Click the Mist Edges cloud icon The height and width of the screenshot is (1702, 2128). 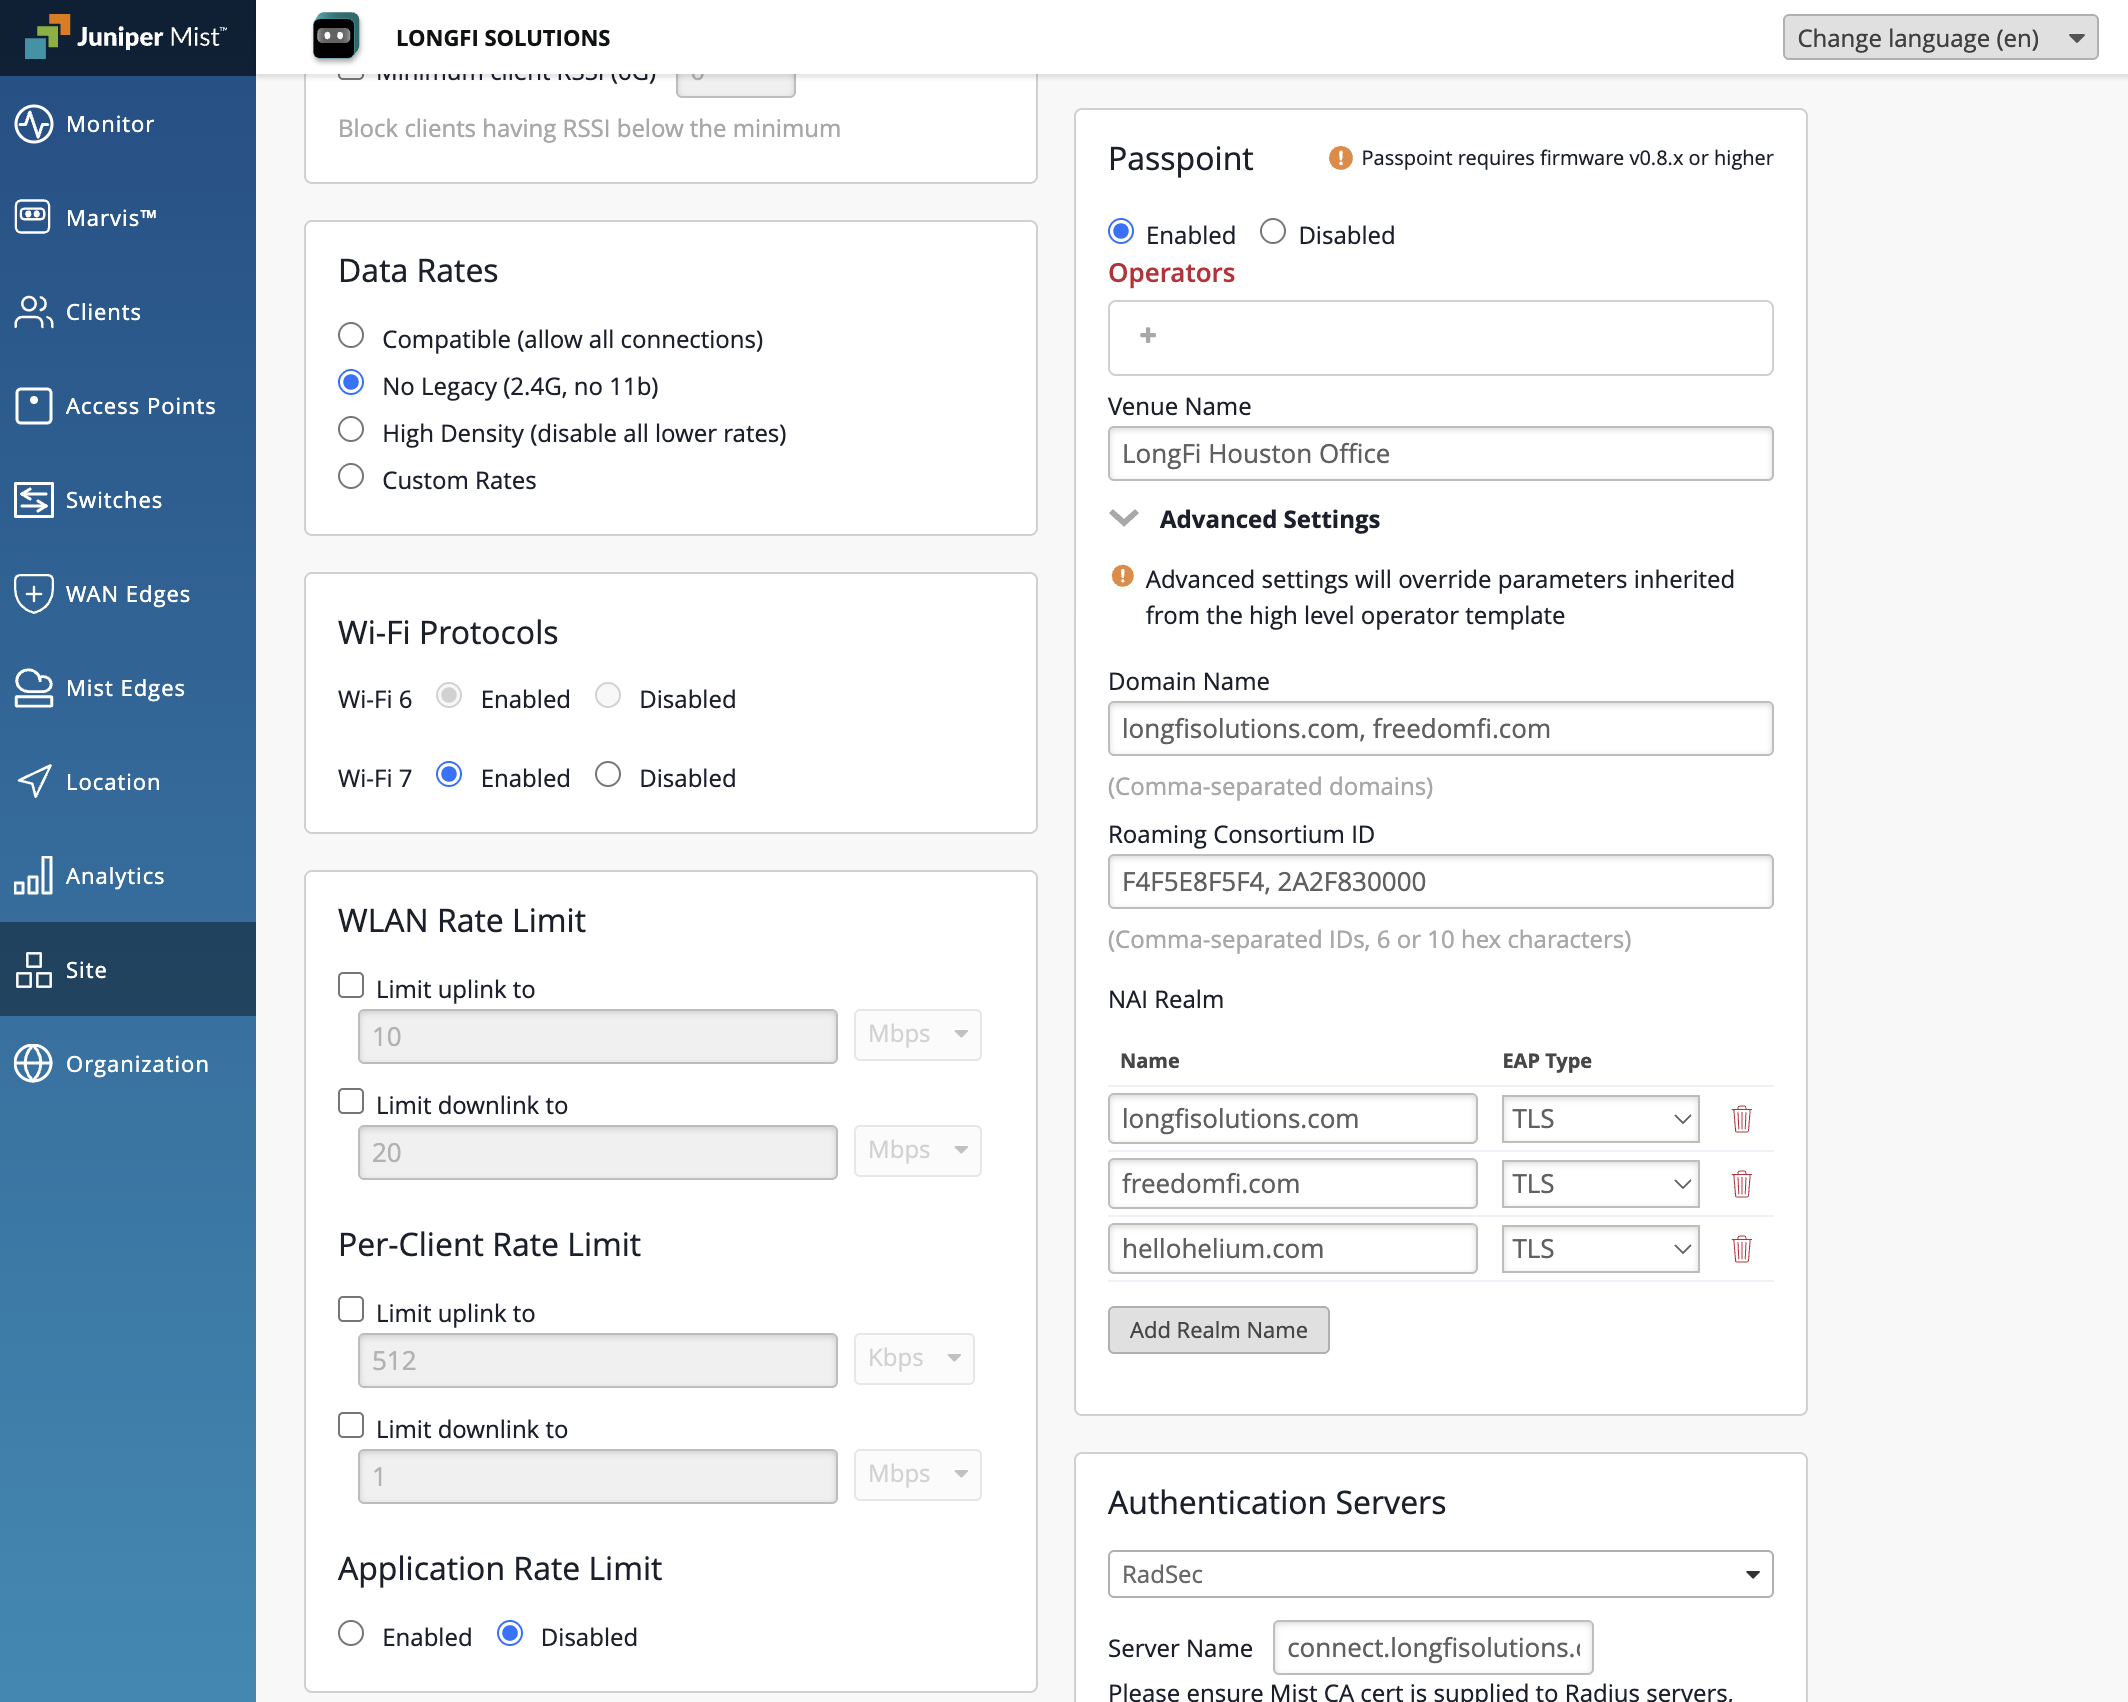tap(34, 688)
